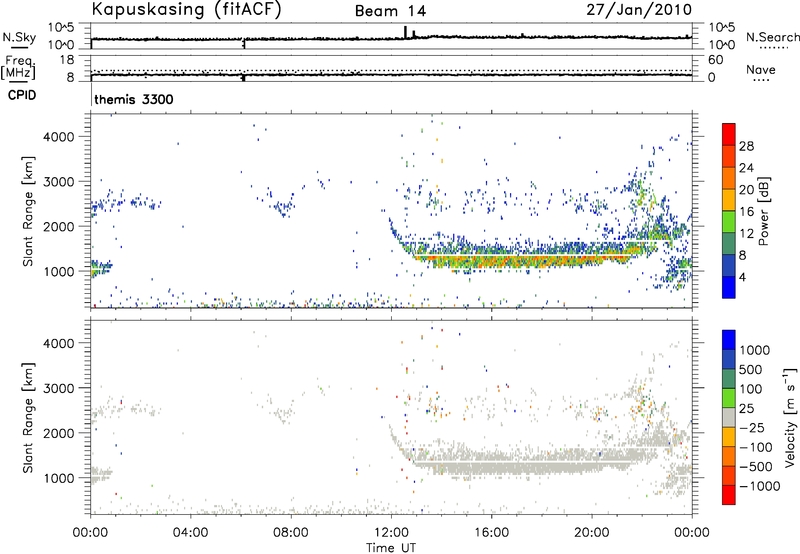Click the 28 tick on power colorbar

click(746, 146)
